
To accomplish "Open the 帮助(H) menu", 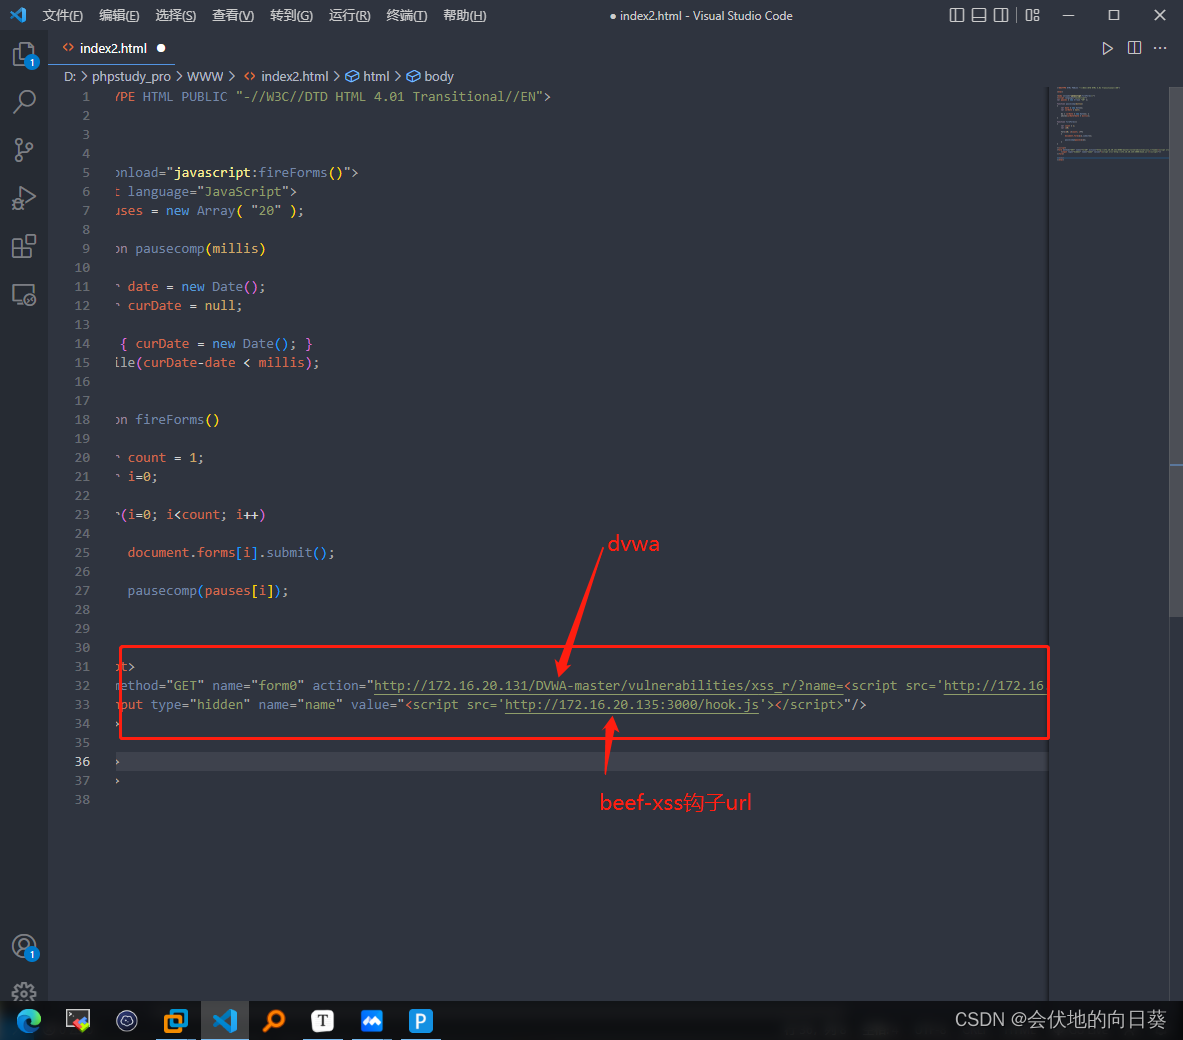I will [x=465, y=15].
